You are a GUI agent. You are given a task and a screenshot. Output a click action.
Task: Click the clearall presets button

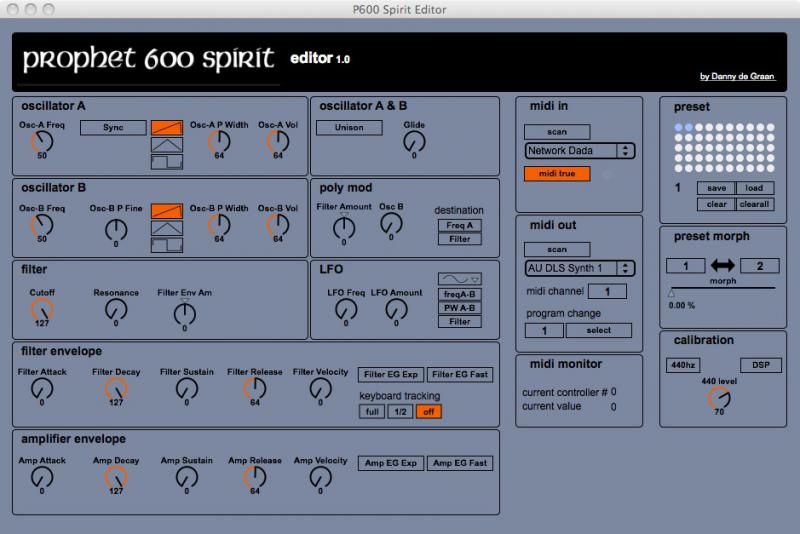tap(755, 204)
